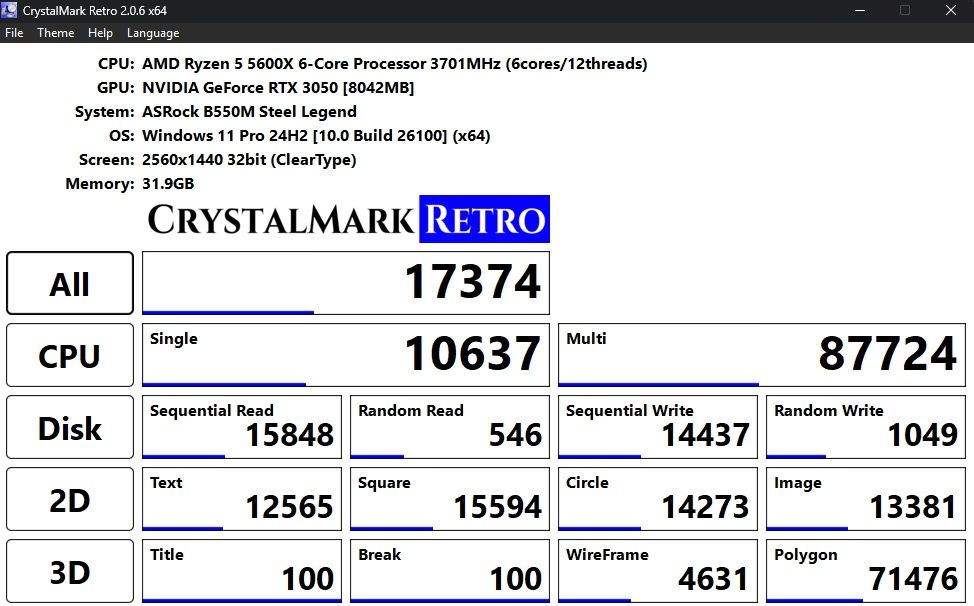Open the Help menu

(x=100, y=33)
